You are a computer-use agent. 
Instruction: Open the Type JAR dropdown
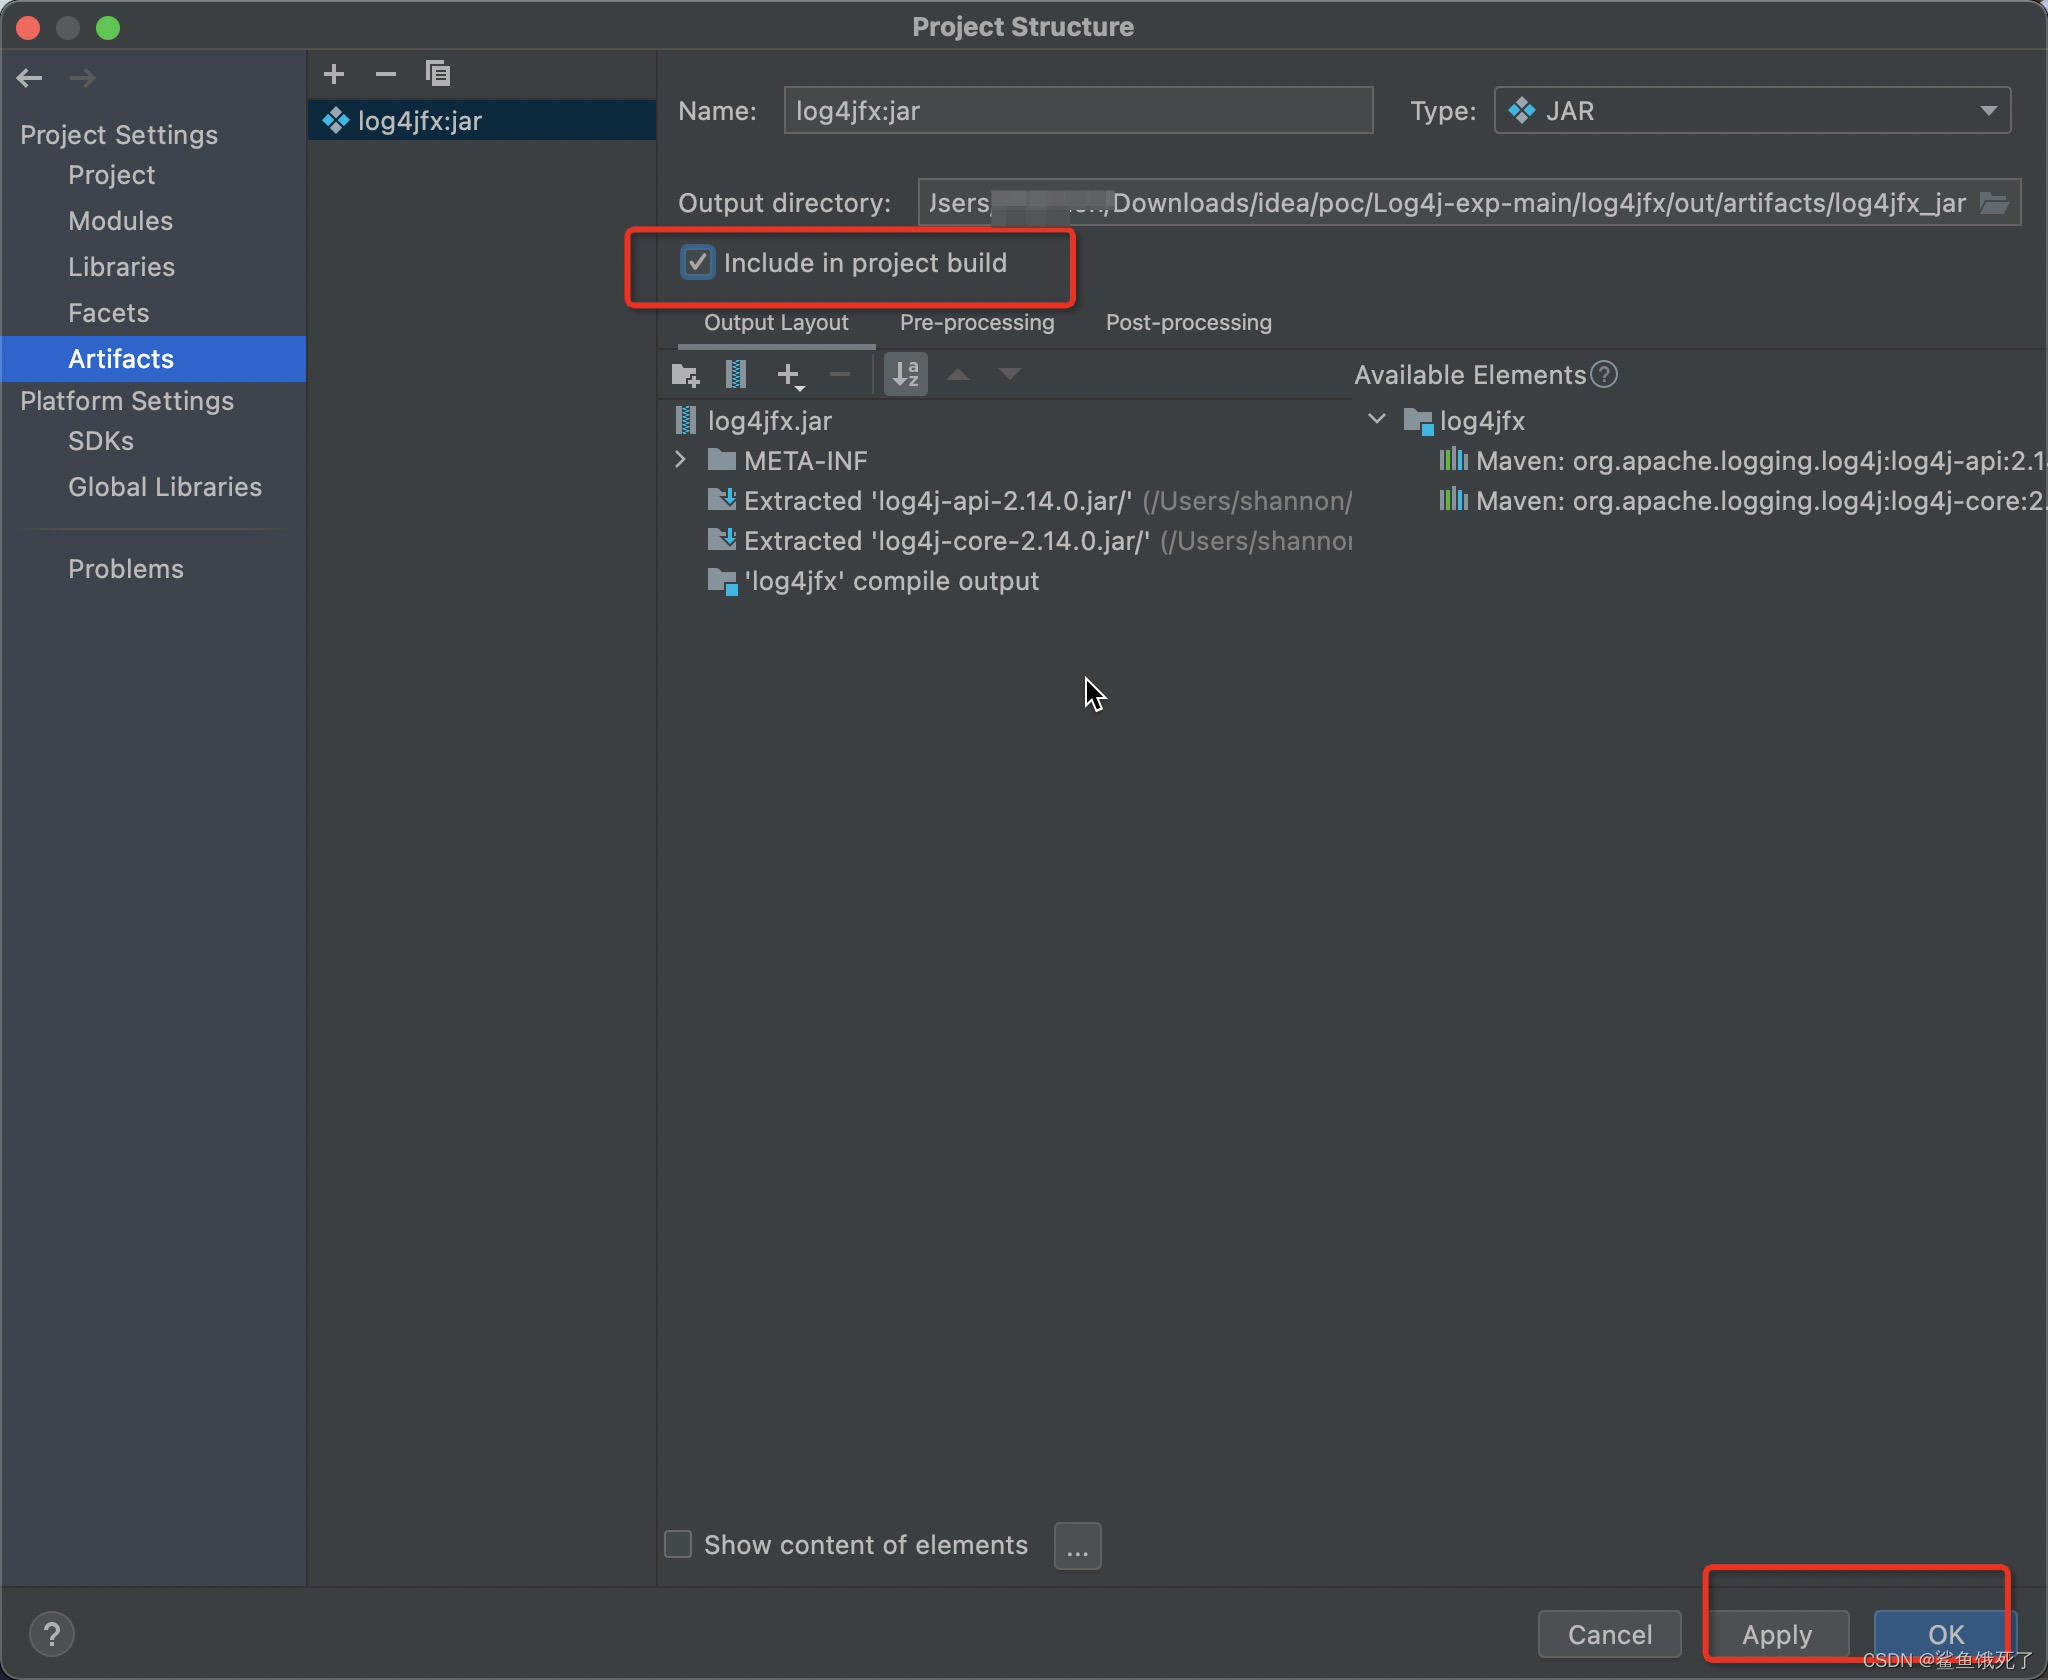pyautogui.click(x=1752, y=111)
